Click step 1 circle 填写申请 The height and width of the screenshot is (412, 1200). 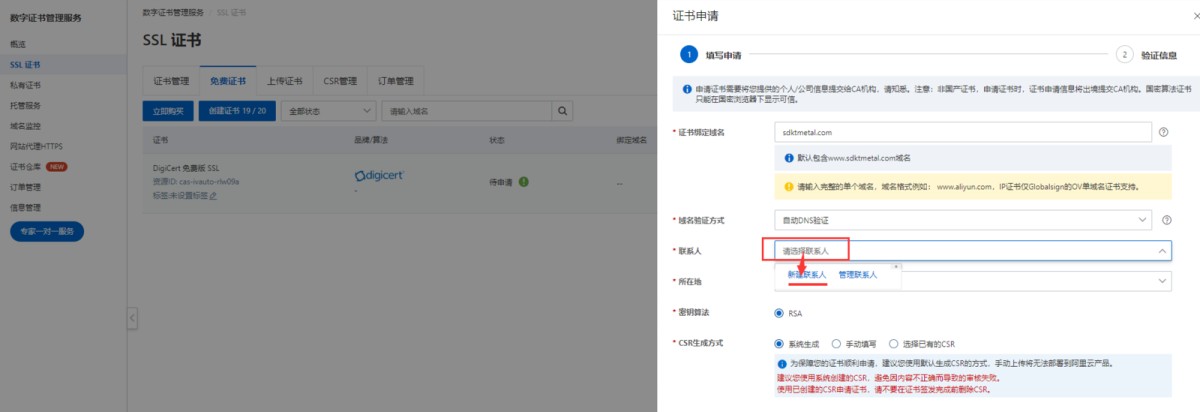click(688, 55)
